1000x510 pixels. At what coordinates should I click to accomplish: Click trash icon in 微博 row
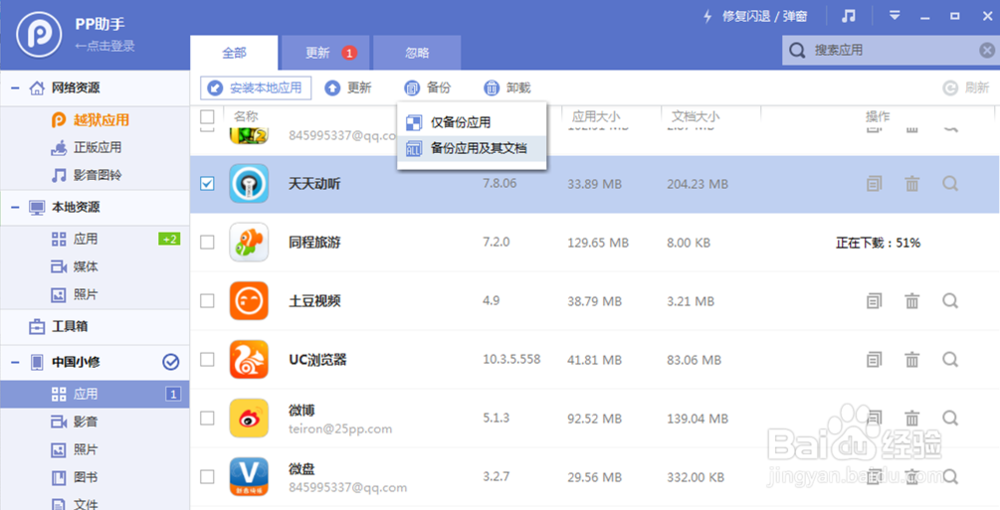click(x=912, y=418)
